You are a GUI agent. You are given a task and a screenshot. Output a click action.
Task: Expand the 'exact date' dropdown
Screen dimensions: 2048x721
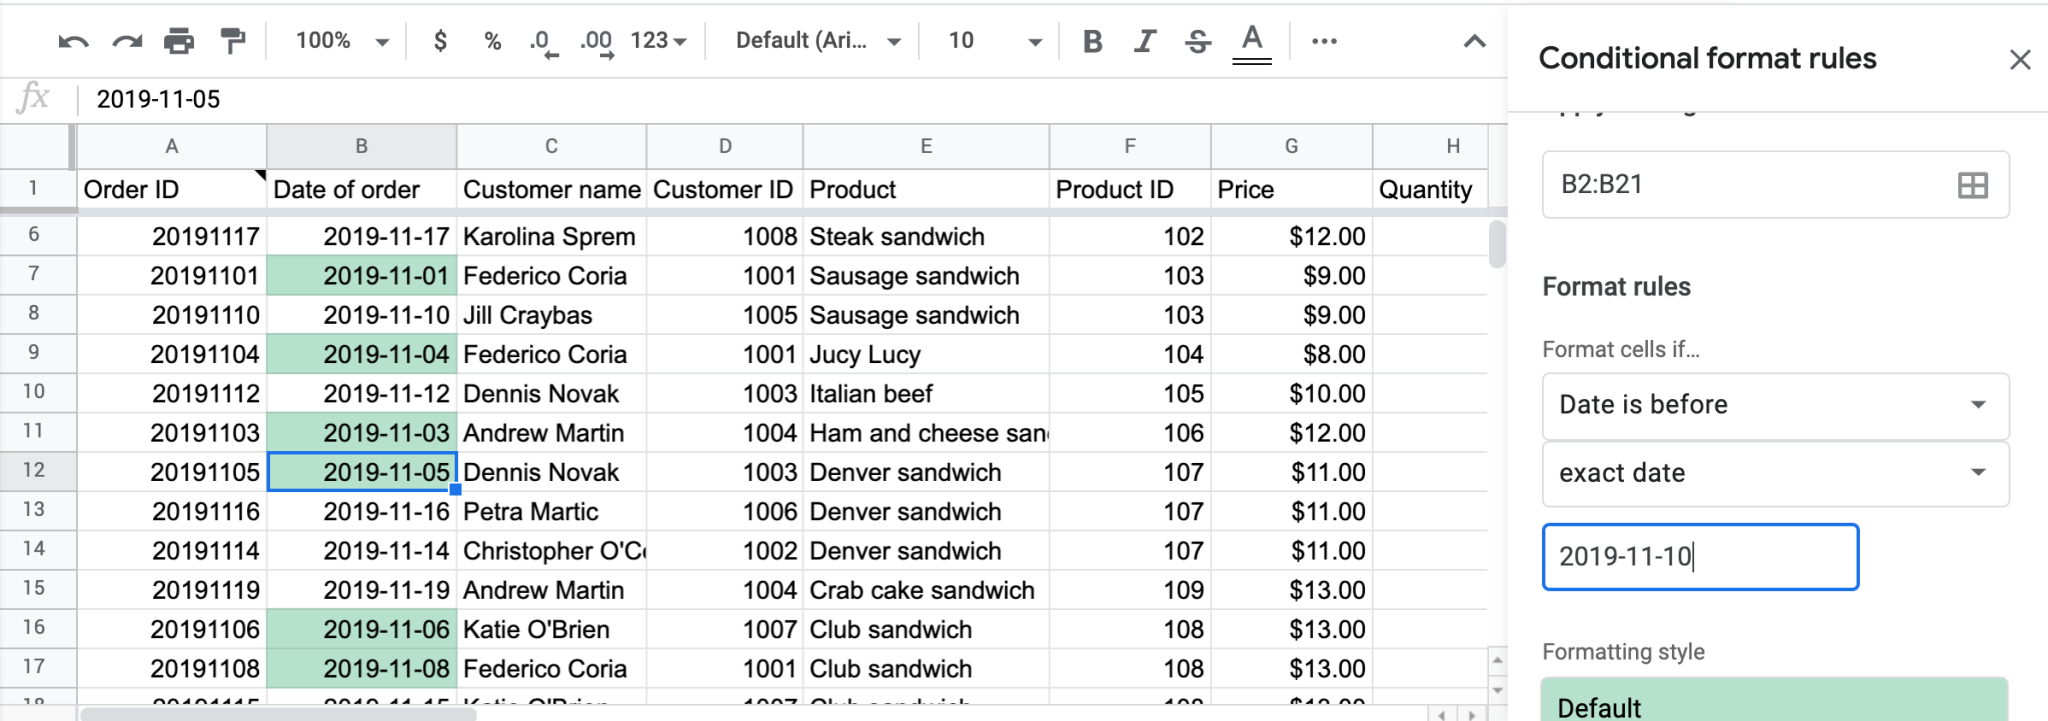click(1775, 473)
